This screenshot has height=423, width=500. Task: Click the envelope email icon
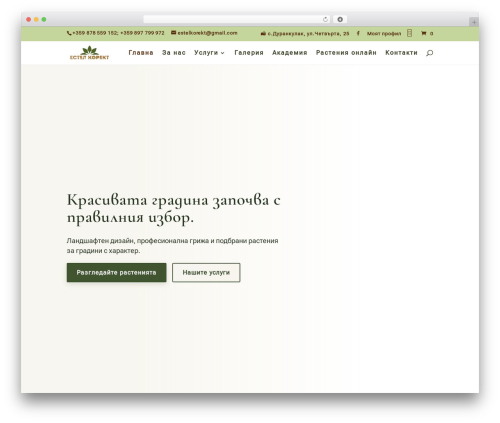173,33
